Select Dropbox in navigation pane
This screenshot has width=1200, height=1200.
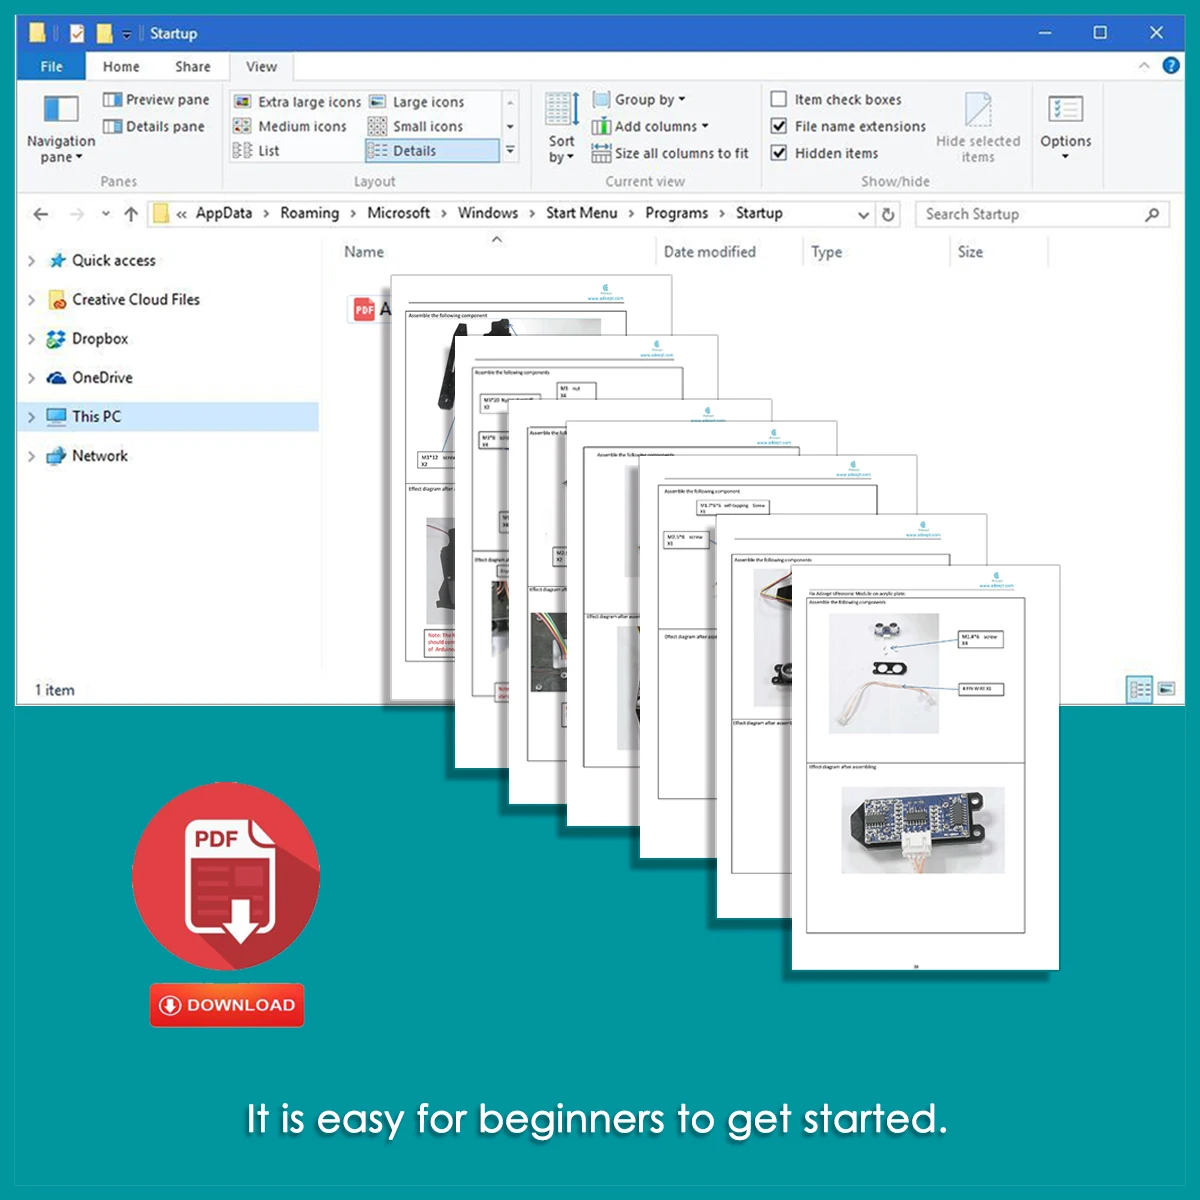[100, 339]
